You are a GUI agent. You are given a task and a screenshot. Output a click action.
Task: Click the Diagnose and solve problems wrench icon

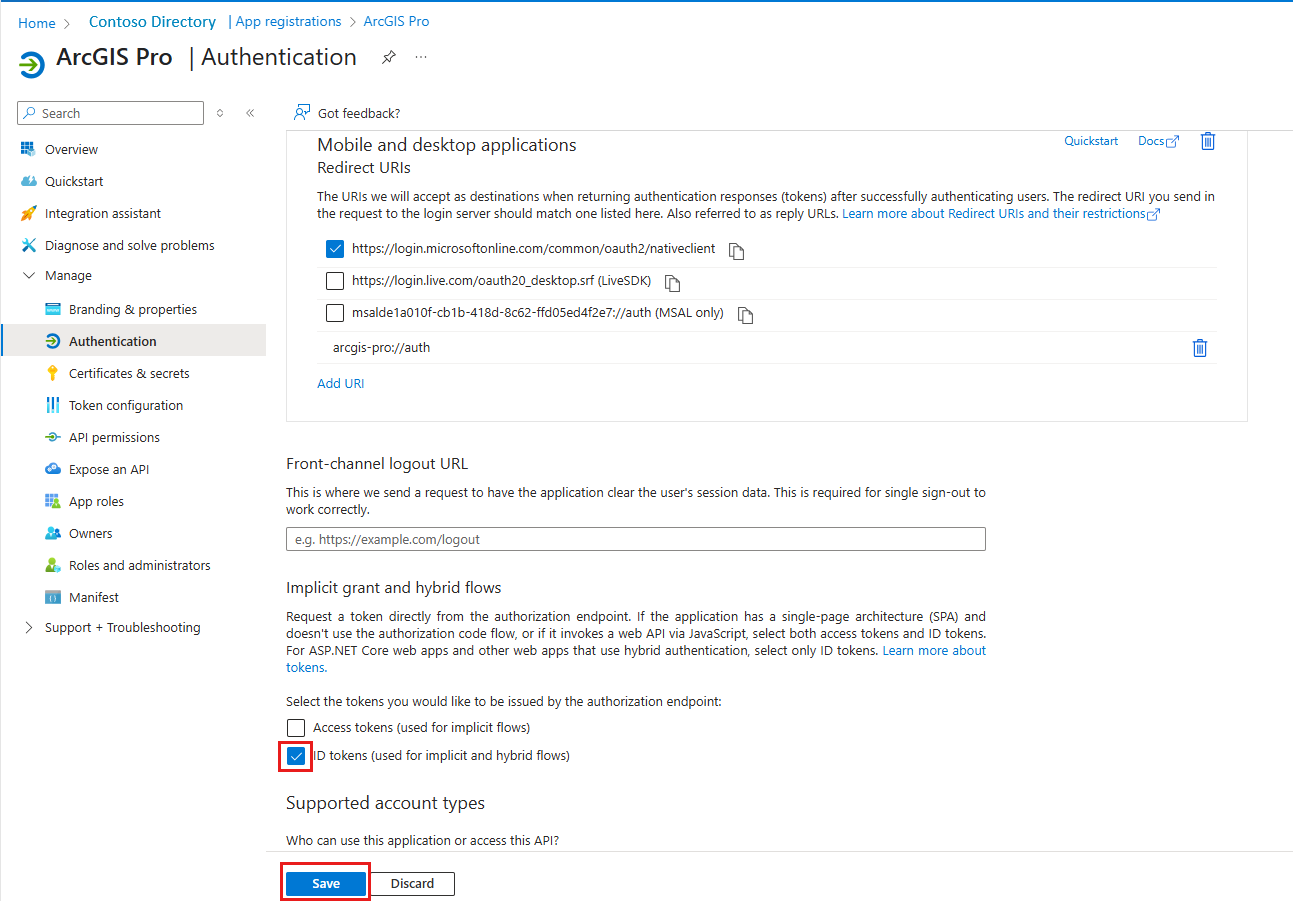point(28,245)
